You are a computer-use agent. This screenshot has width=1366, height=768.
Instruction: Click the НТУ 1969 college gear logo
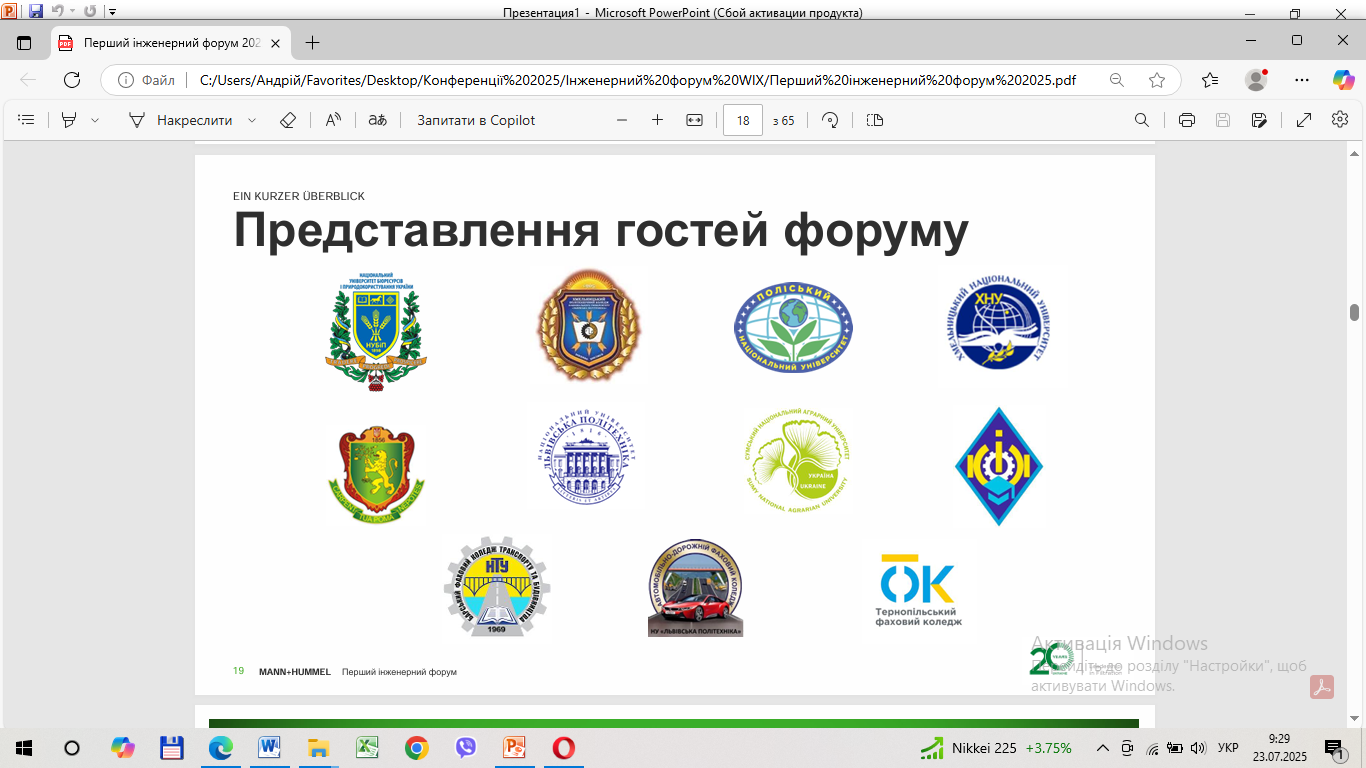tap(497, 587)
